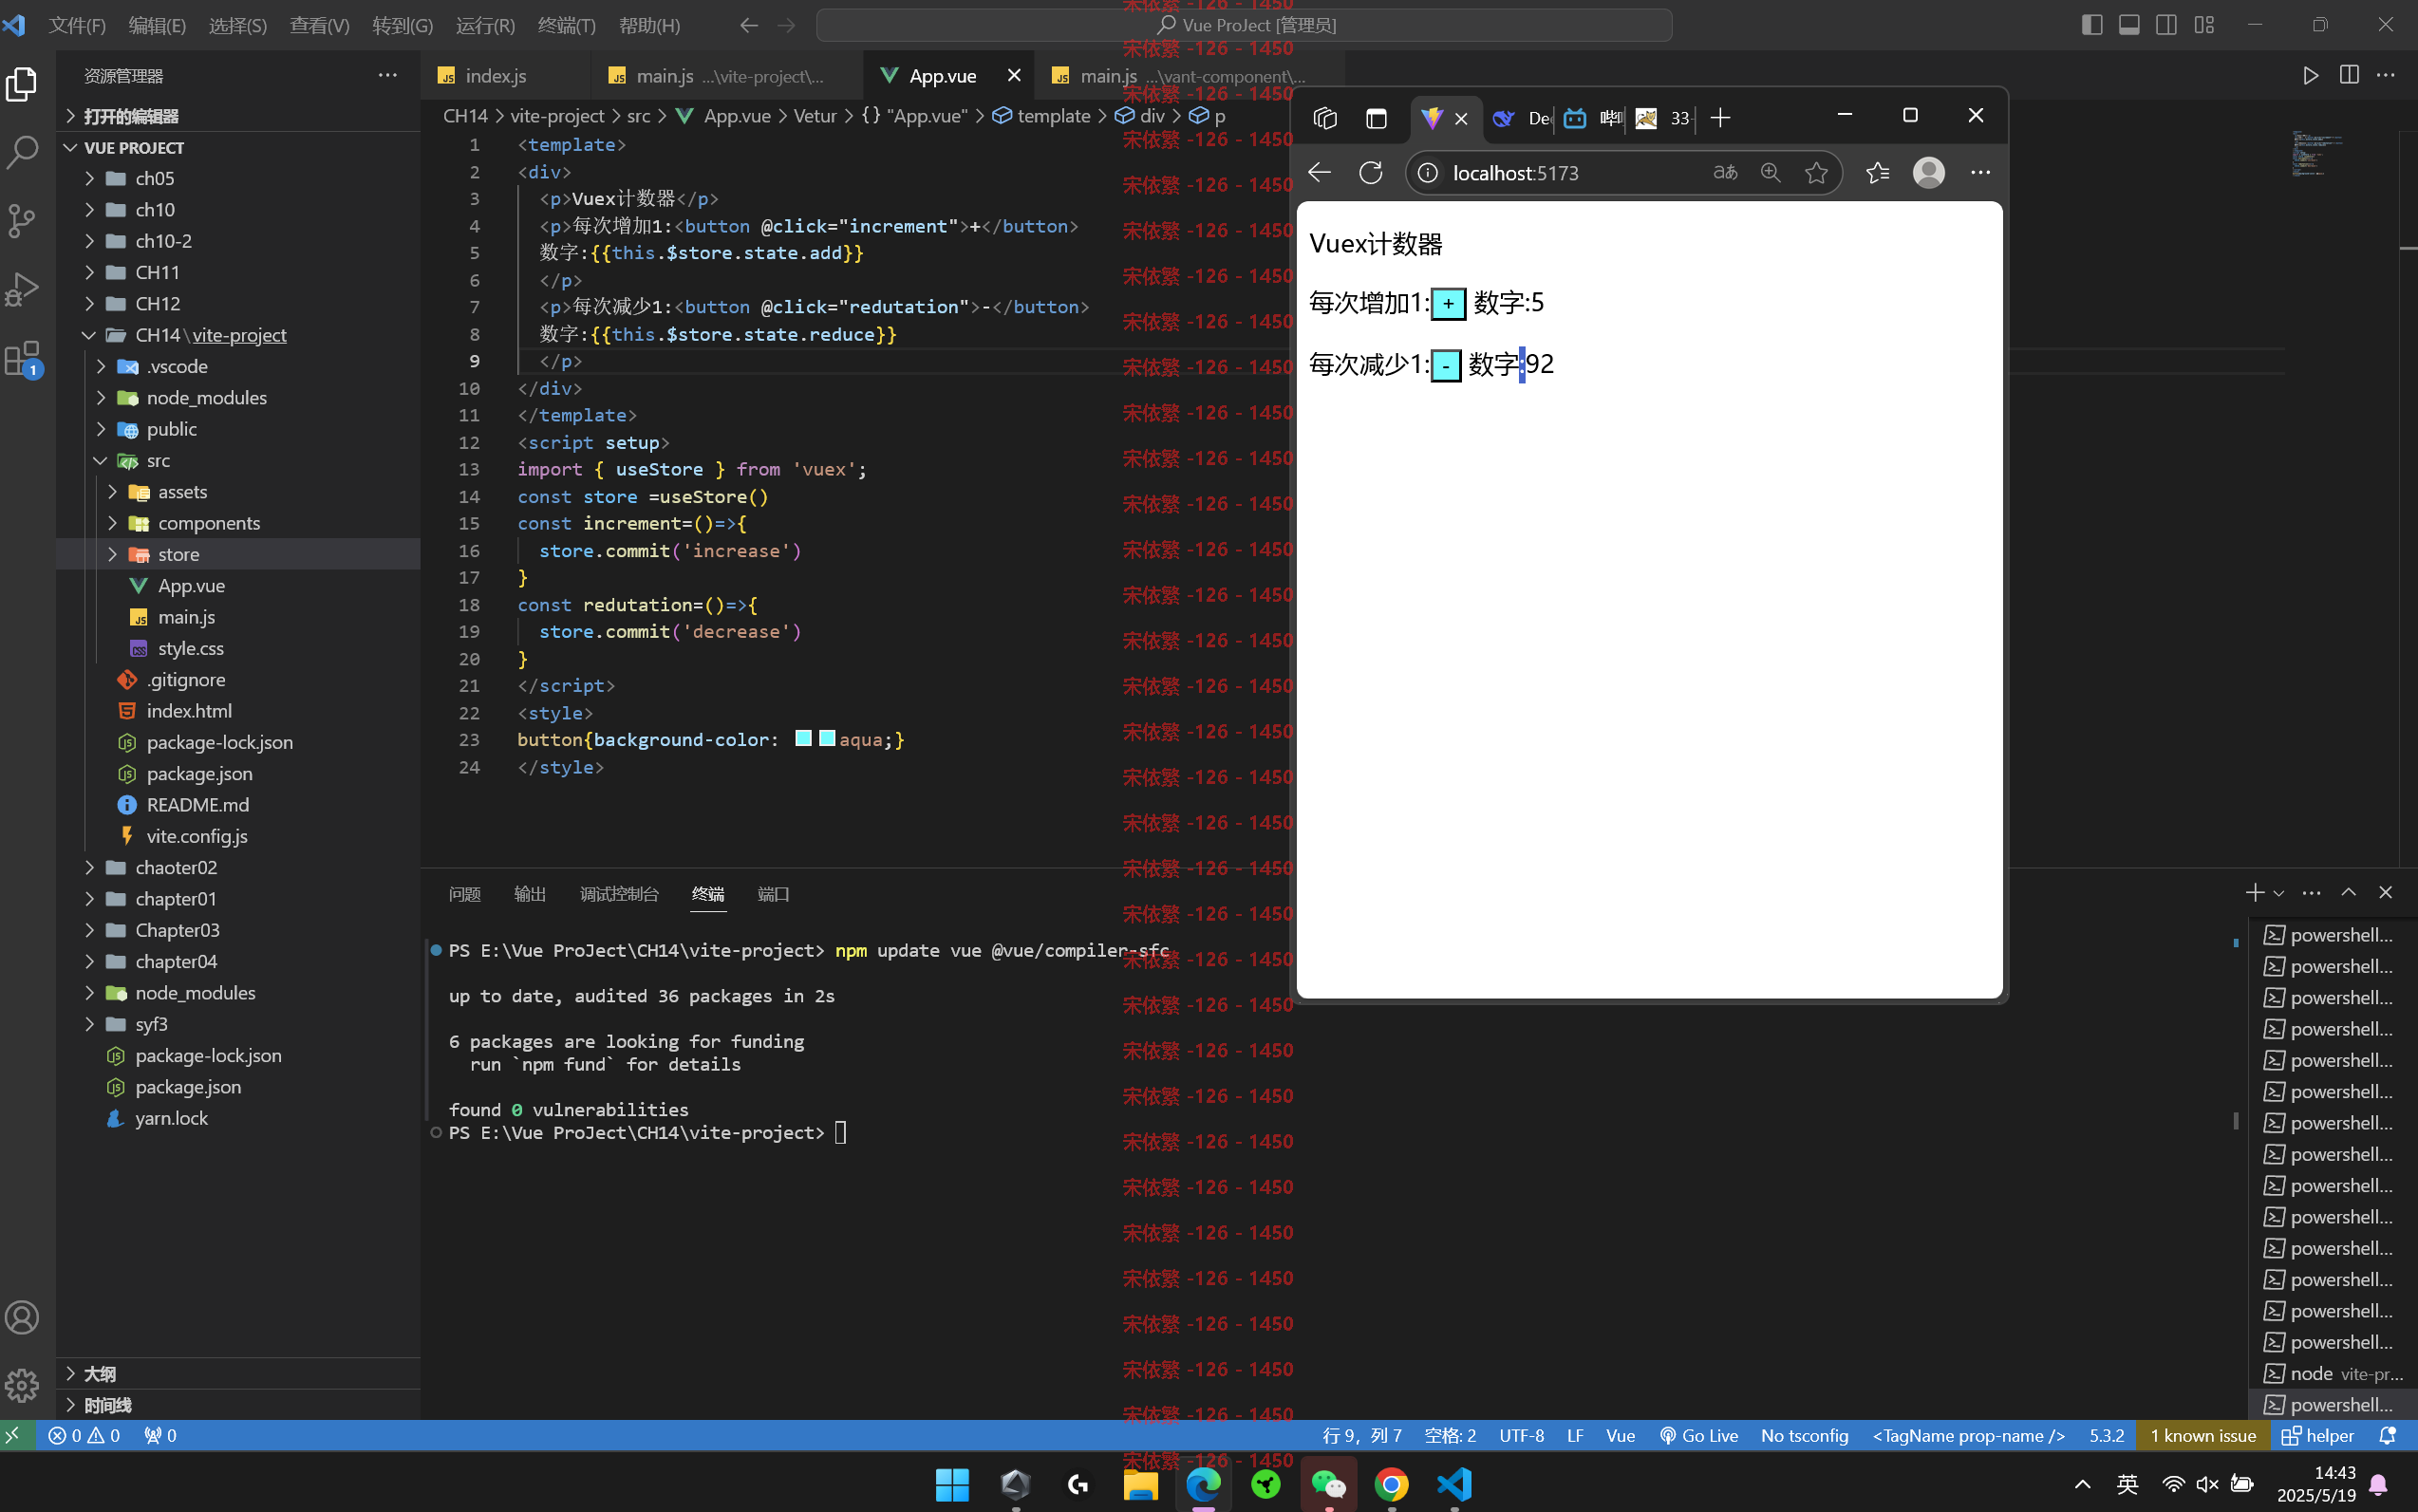Click 1 known issue in status bar
2418x1512 pixels.
pos(2202,1436)
